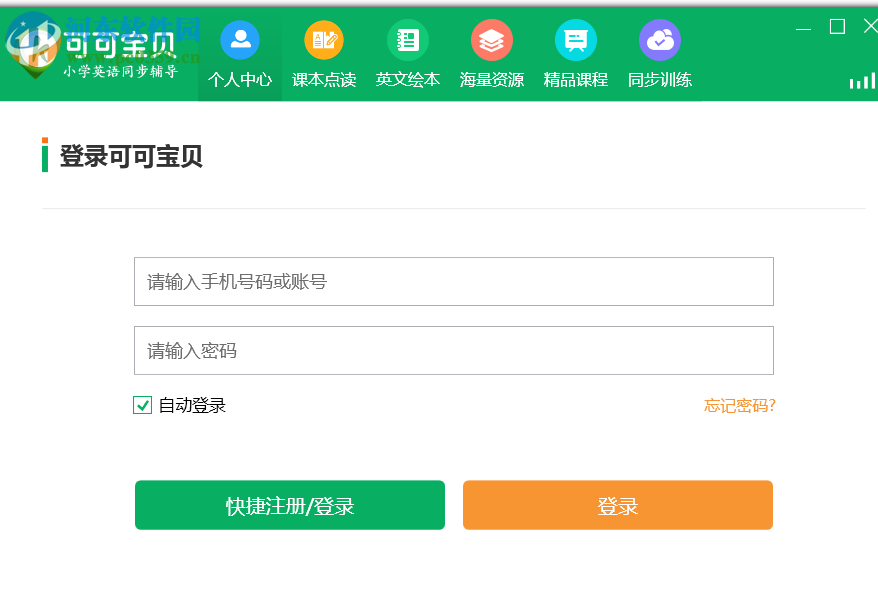Uncheck the 自动登录 auto-login checkbox

coord(142,405)
